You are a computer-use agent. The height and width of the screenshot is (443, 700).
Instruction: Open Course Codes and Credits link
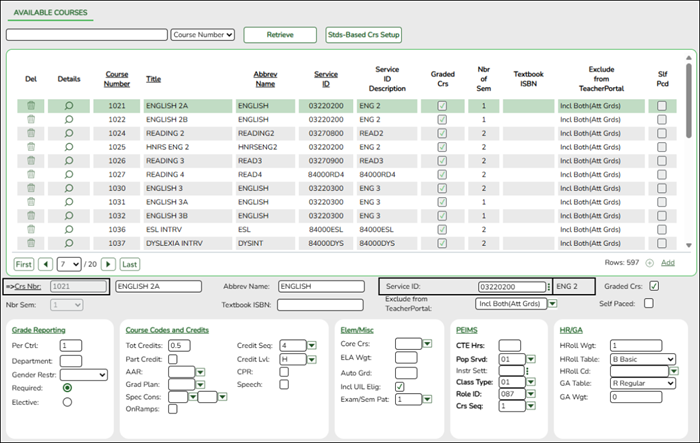point(167,330)
